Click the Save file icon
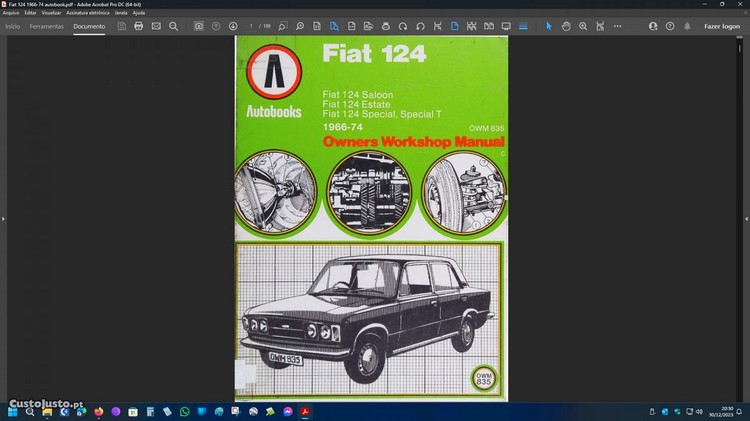 click(121, 26)
